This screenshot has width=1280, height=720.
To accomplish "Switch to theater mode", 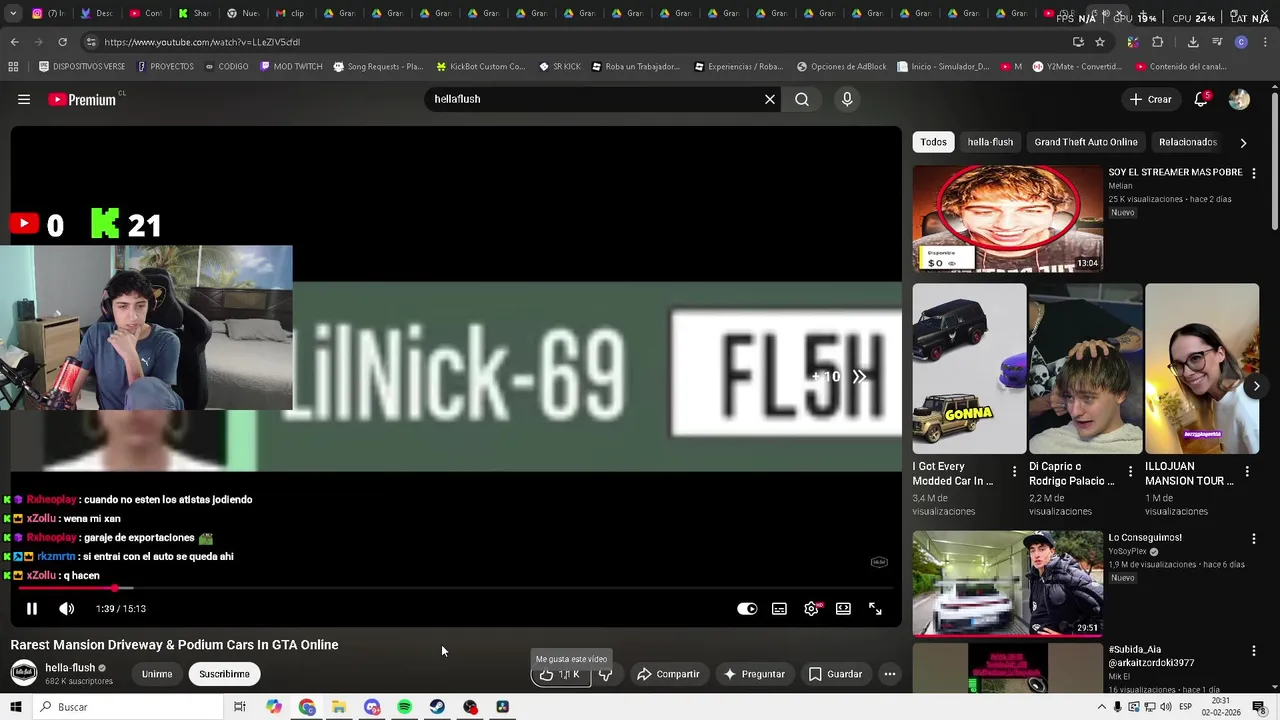I will (843, 608).
